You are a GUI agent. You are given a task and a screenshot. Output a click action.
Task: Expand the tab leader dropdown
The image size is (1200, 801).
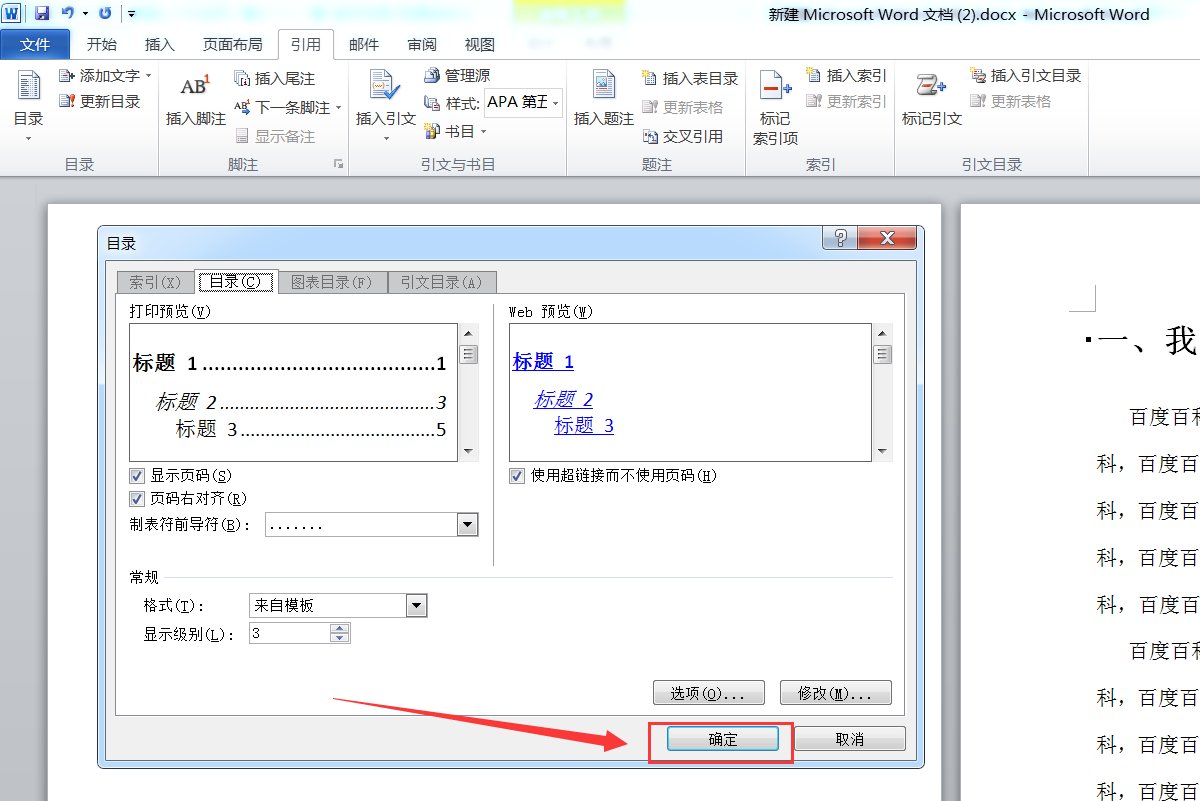[467, 525]
